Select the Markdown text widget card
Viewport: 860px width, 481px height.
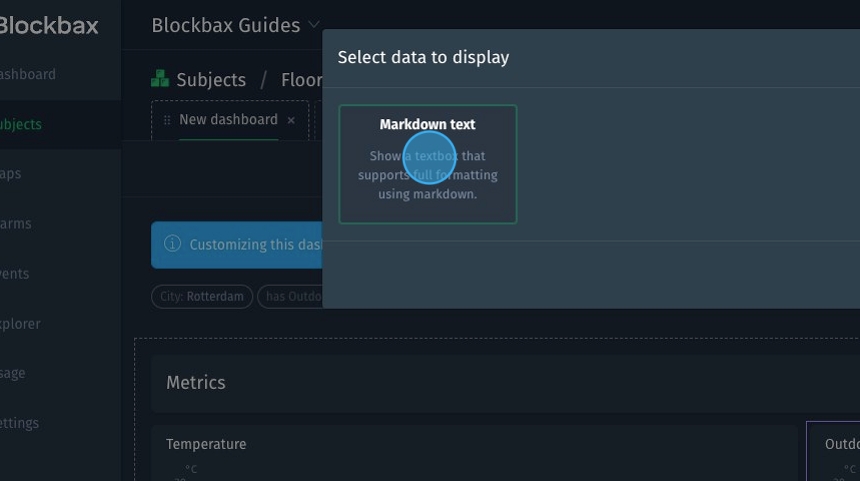click(x=428, y=164)
